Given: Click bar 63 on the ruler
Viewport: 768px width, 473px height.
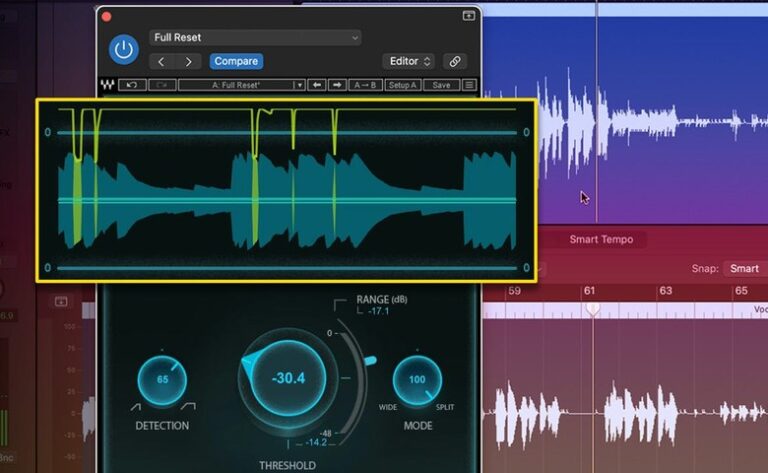Looking at the screenshot, I should pos(666,291).
